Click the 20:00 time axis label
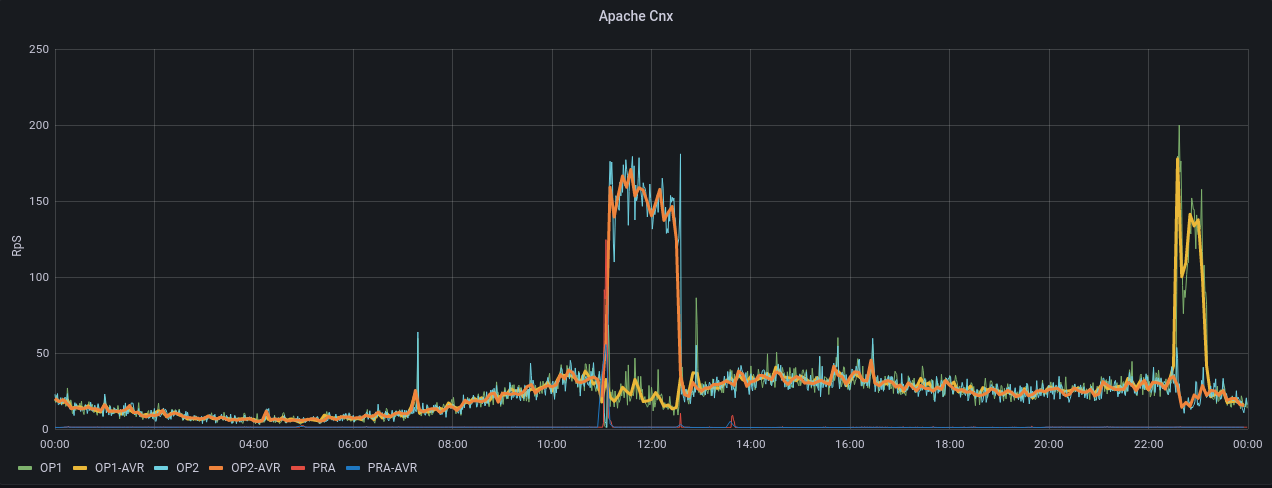The image size is (1272, 488). click(x=1048, y=444)
